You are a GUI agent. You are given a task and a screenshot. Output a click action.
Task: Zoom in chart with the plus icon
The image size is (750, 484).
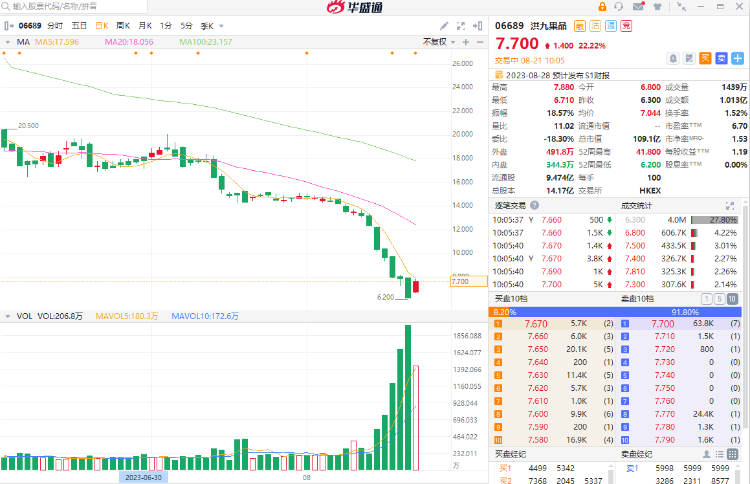click(x=466, y=42)
